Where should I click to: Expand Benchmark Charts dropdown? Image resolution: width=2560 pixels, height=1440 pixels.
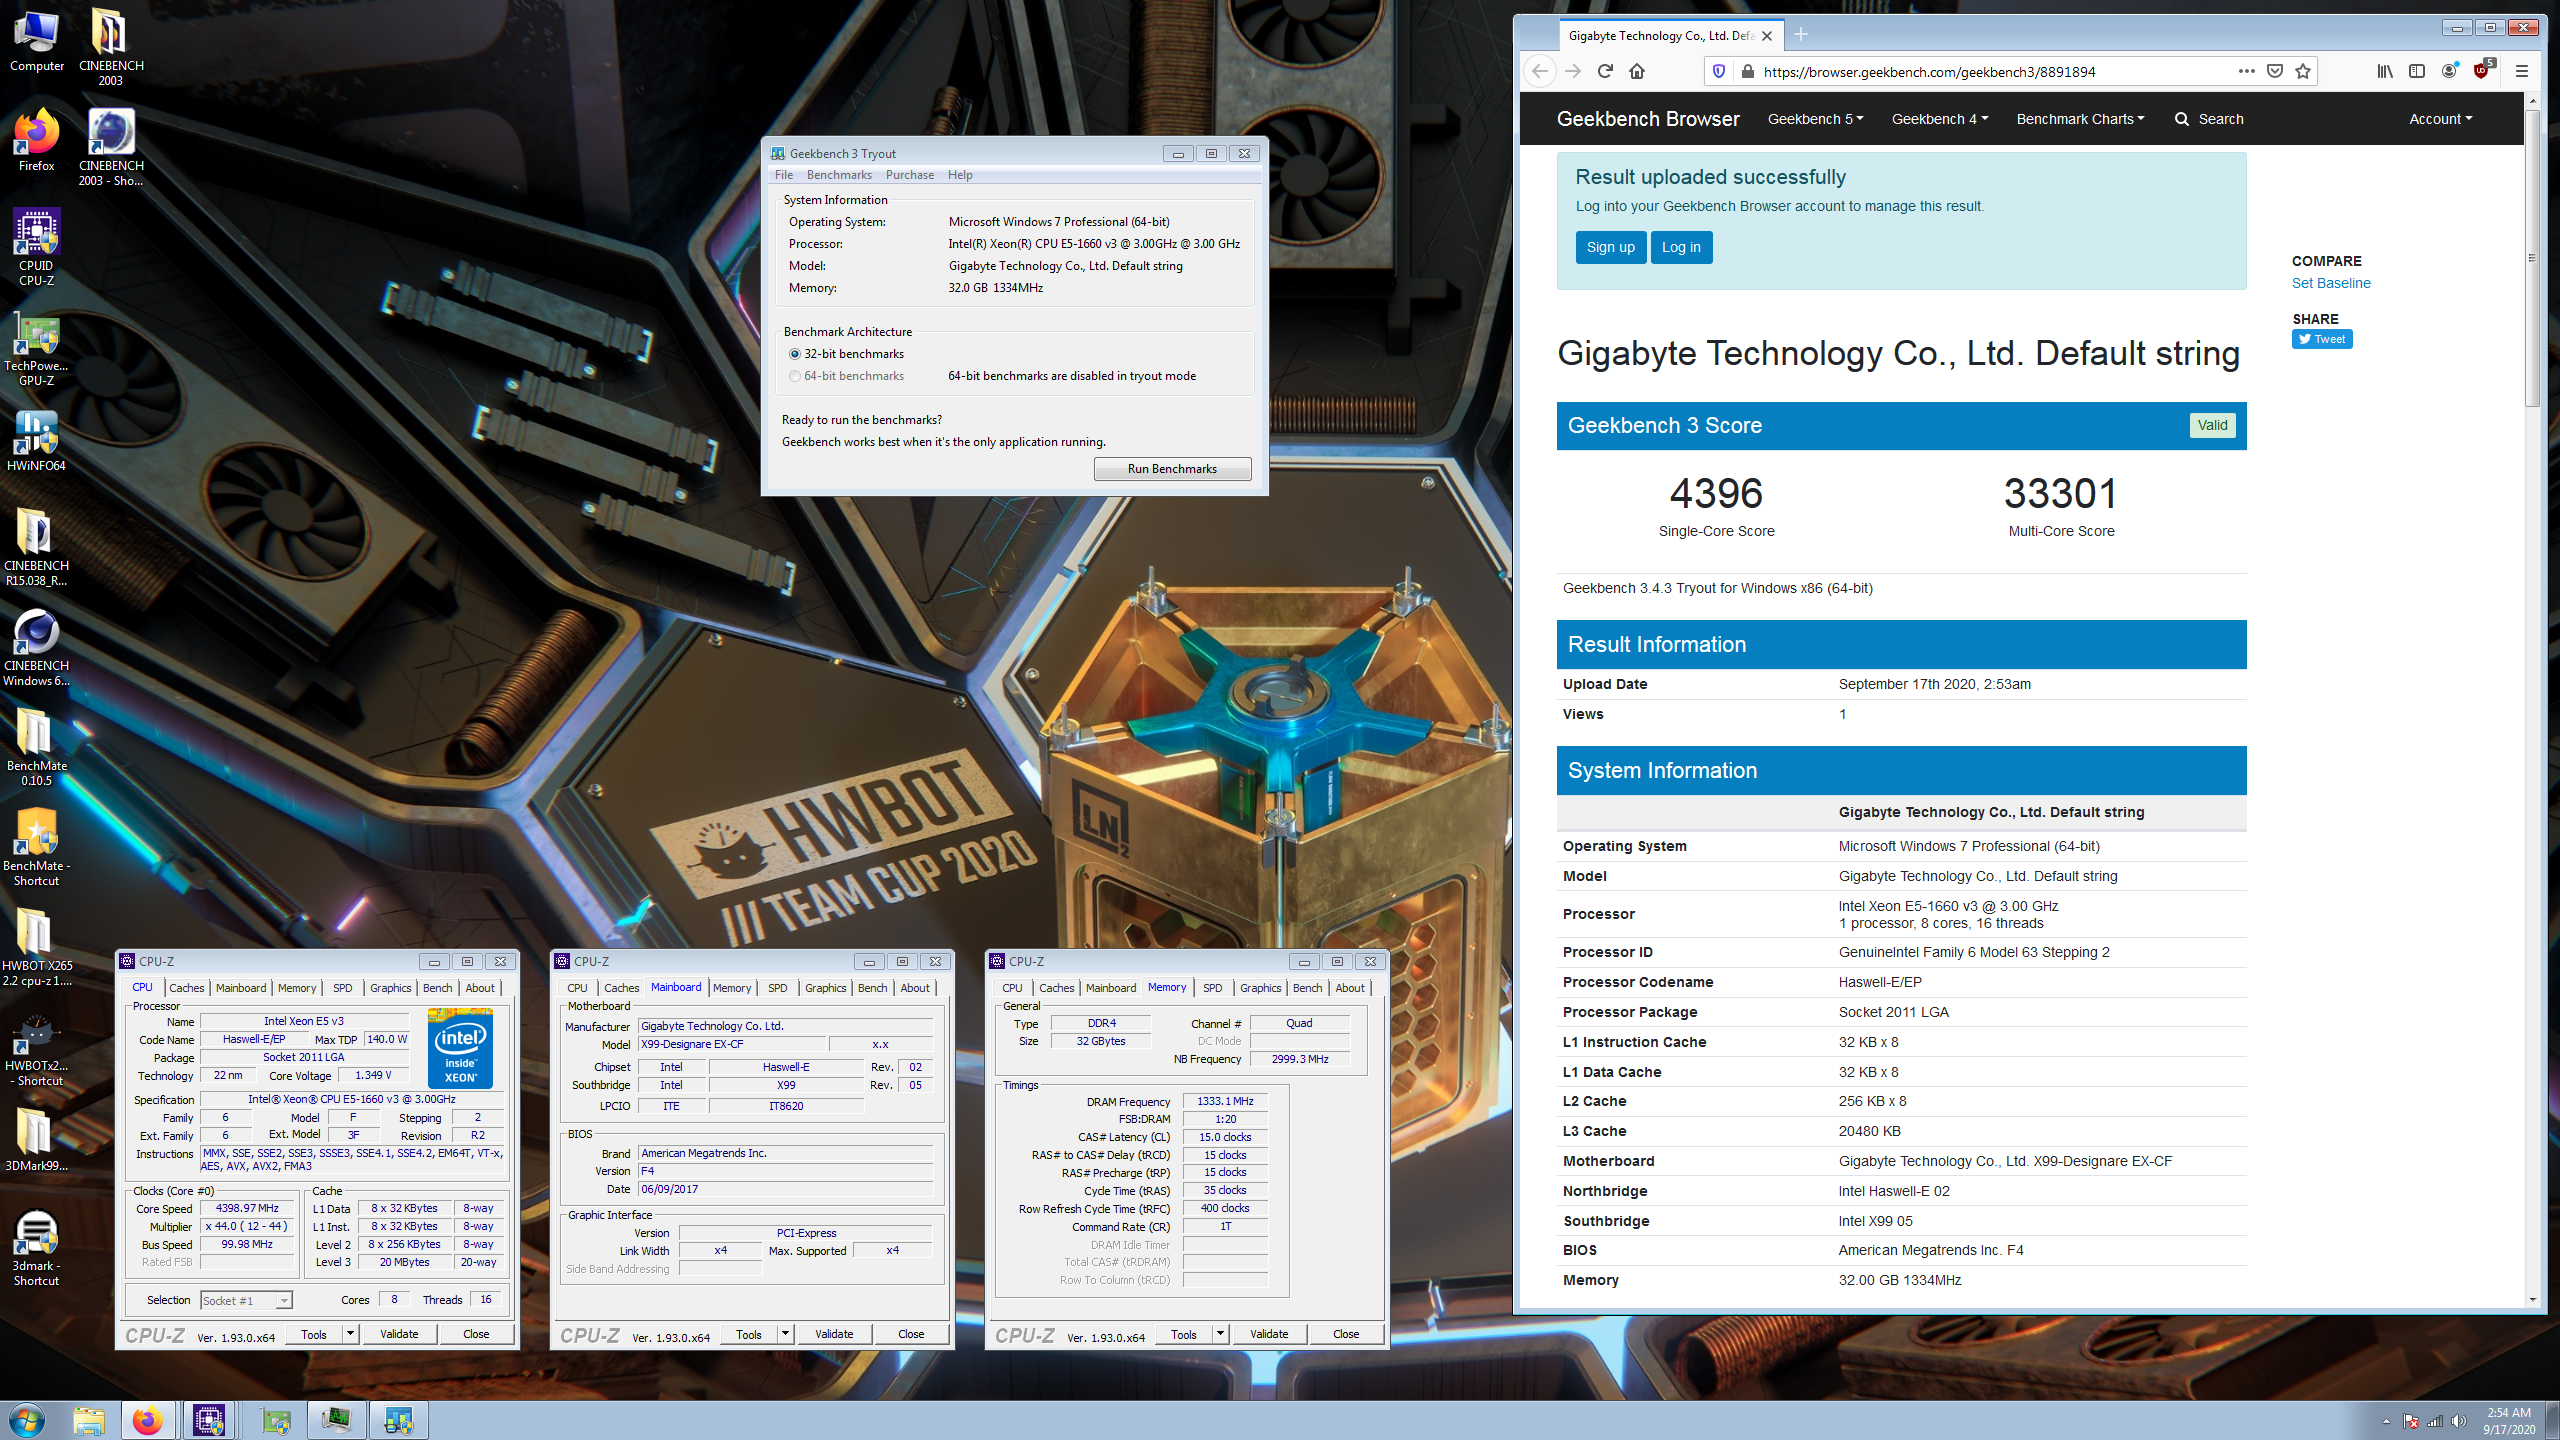pyautogui.click(x=2080, y=119)
